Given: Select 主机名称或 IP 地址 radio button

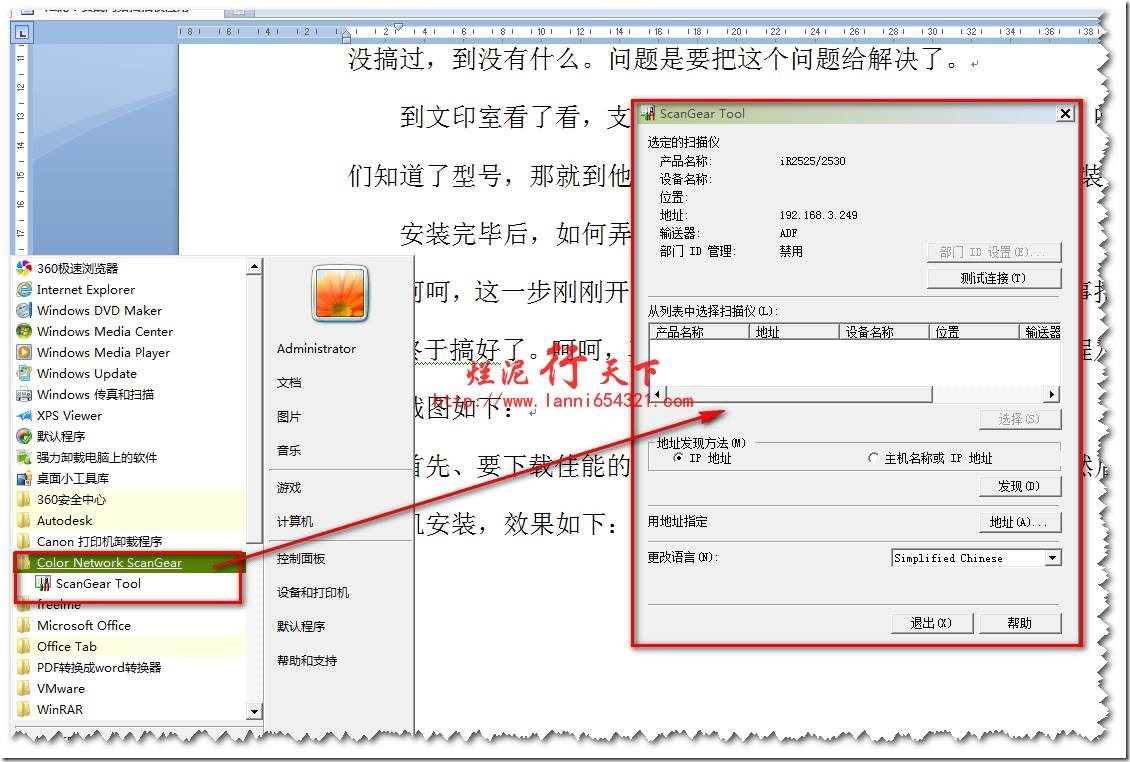Looking at the screenshot, I should click(873, 458).
